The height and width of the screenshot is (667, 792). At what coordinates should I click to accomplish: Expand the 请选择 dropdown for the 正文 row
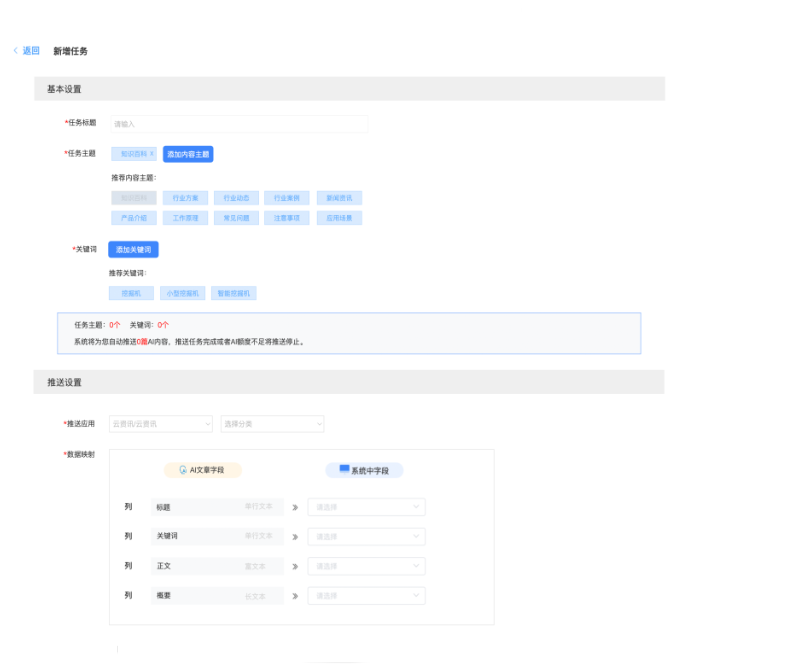click(x=366, y=566)
